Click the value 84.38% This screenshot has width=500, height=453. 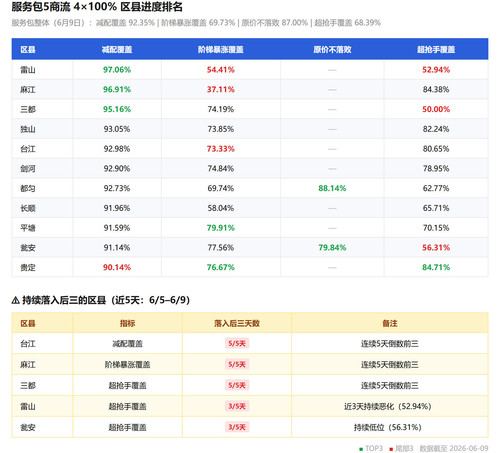(436, 89)
